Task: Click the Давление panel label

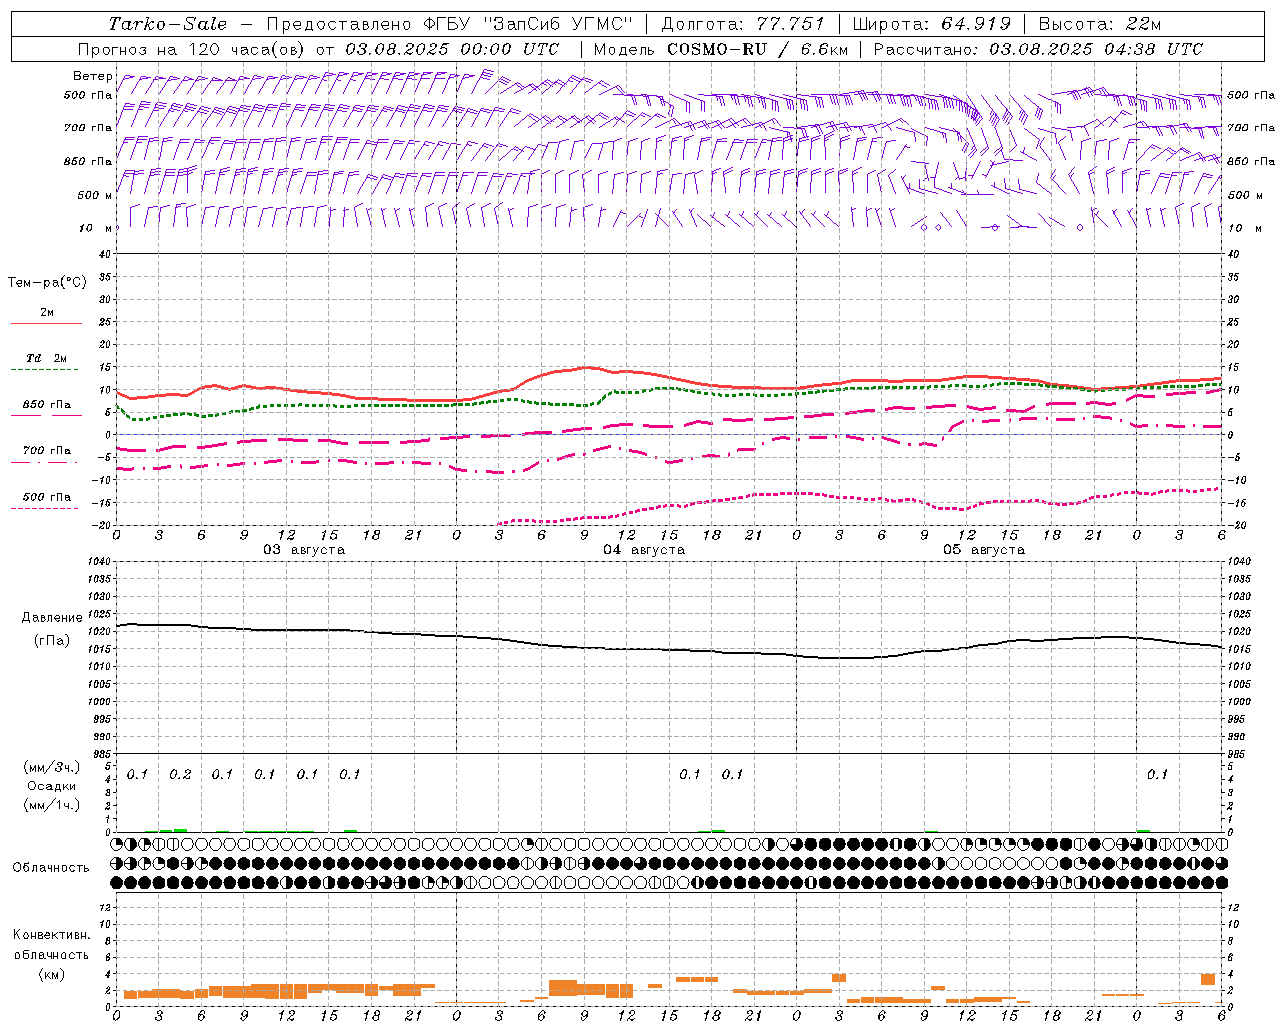Action: coord(51,617)
